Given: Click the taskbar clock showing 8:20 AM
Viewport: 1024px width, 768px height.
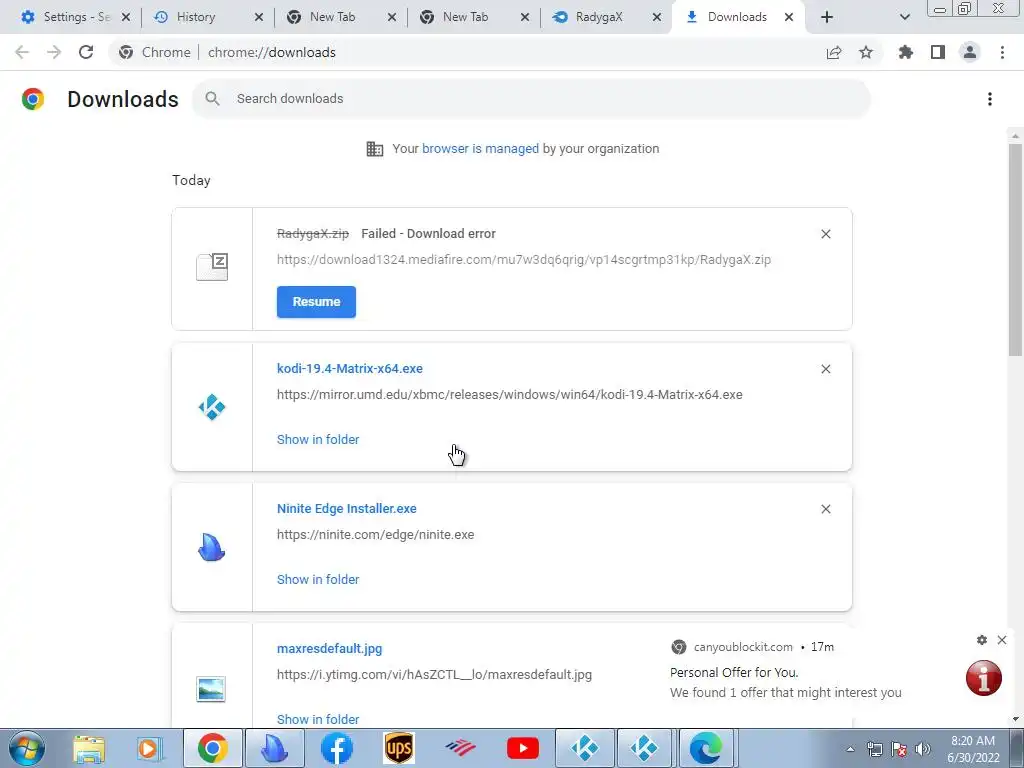Looking at the screenshot, I should 973,749.
